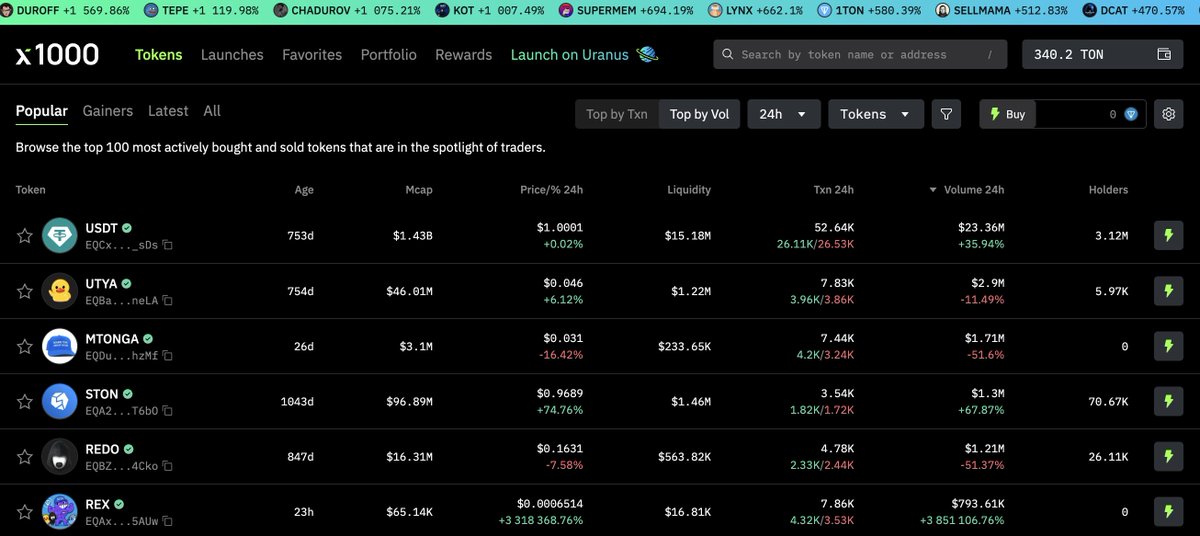This screenshot has width=1200, height=536.
Task: Copy MTONGA contract address icon
Action: click(x=168, y=355)
